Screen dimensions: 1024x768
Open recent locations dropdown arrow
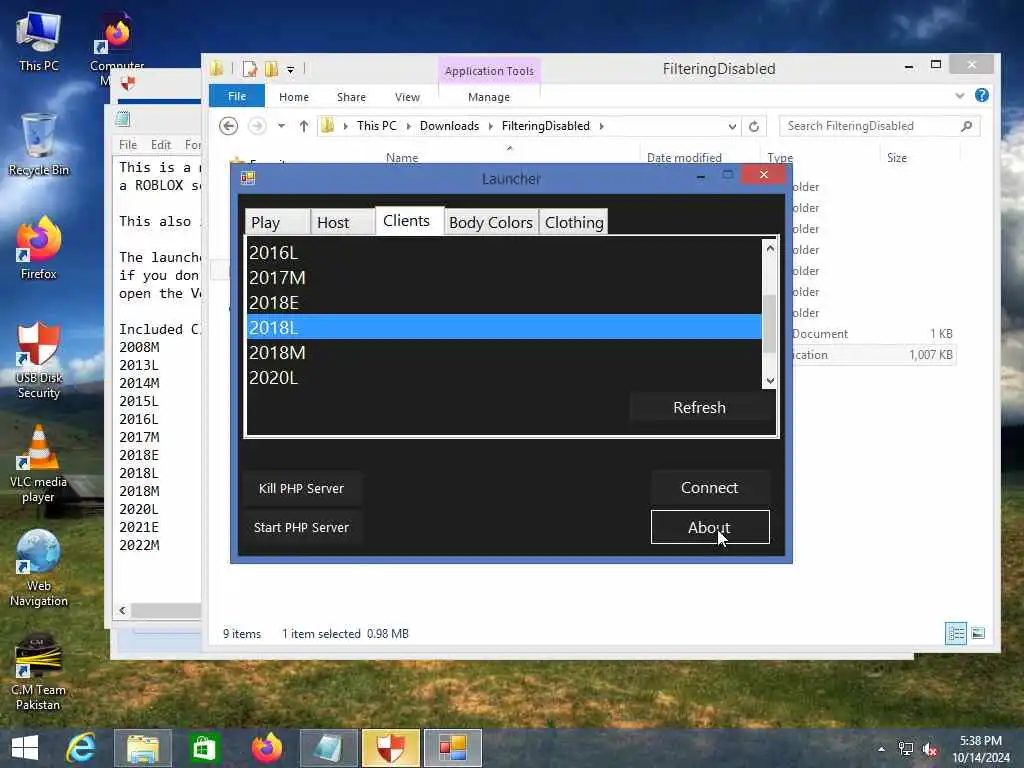[281, 126]
